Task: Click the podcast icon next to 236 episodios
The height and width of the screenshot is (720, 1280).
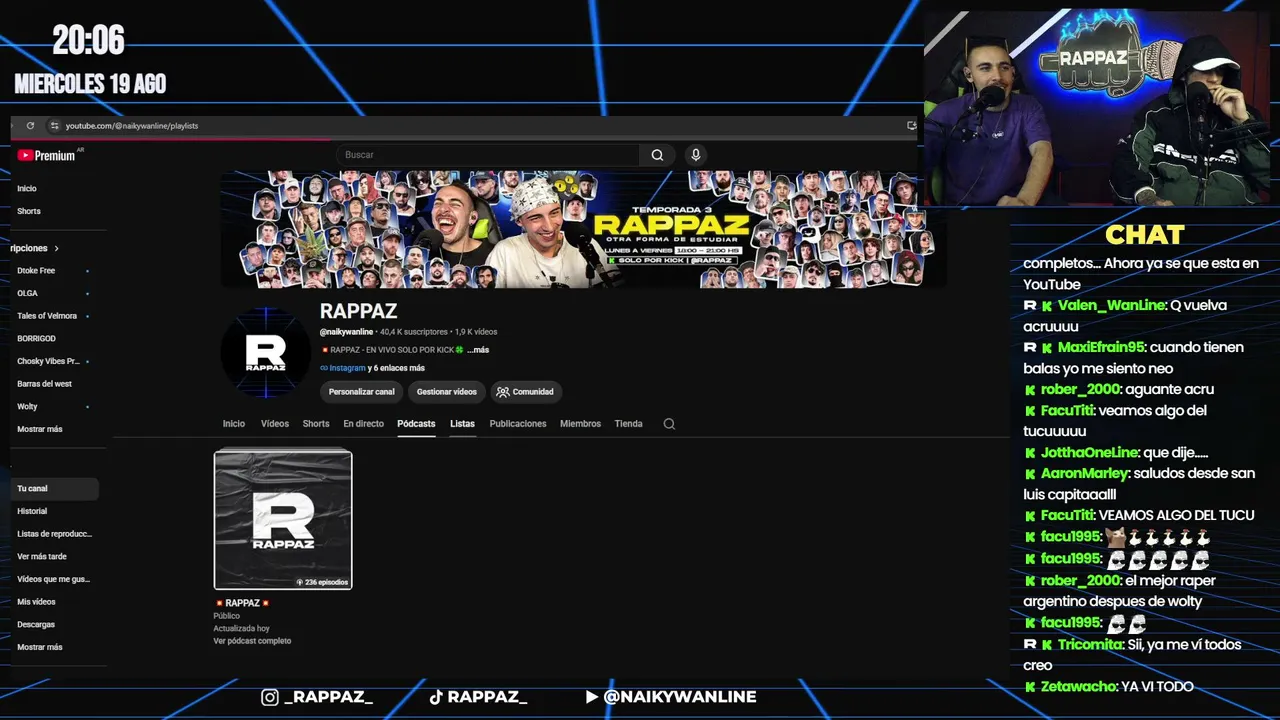Action: (x=300, y=582)
